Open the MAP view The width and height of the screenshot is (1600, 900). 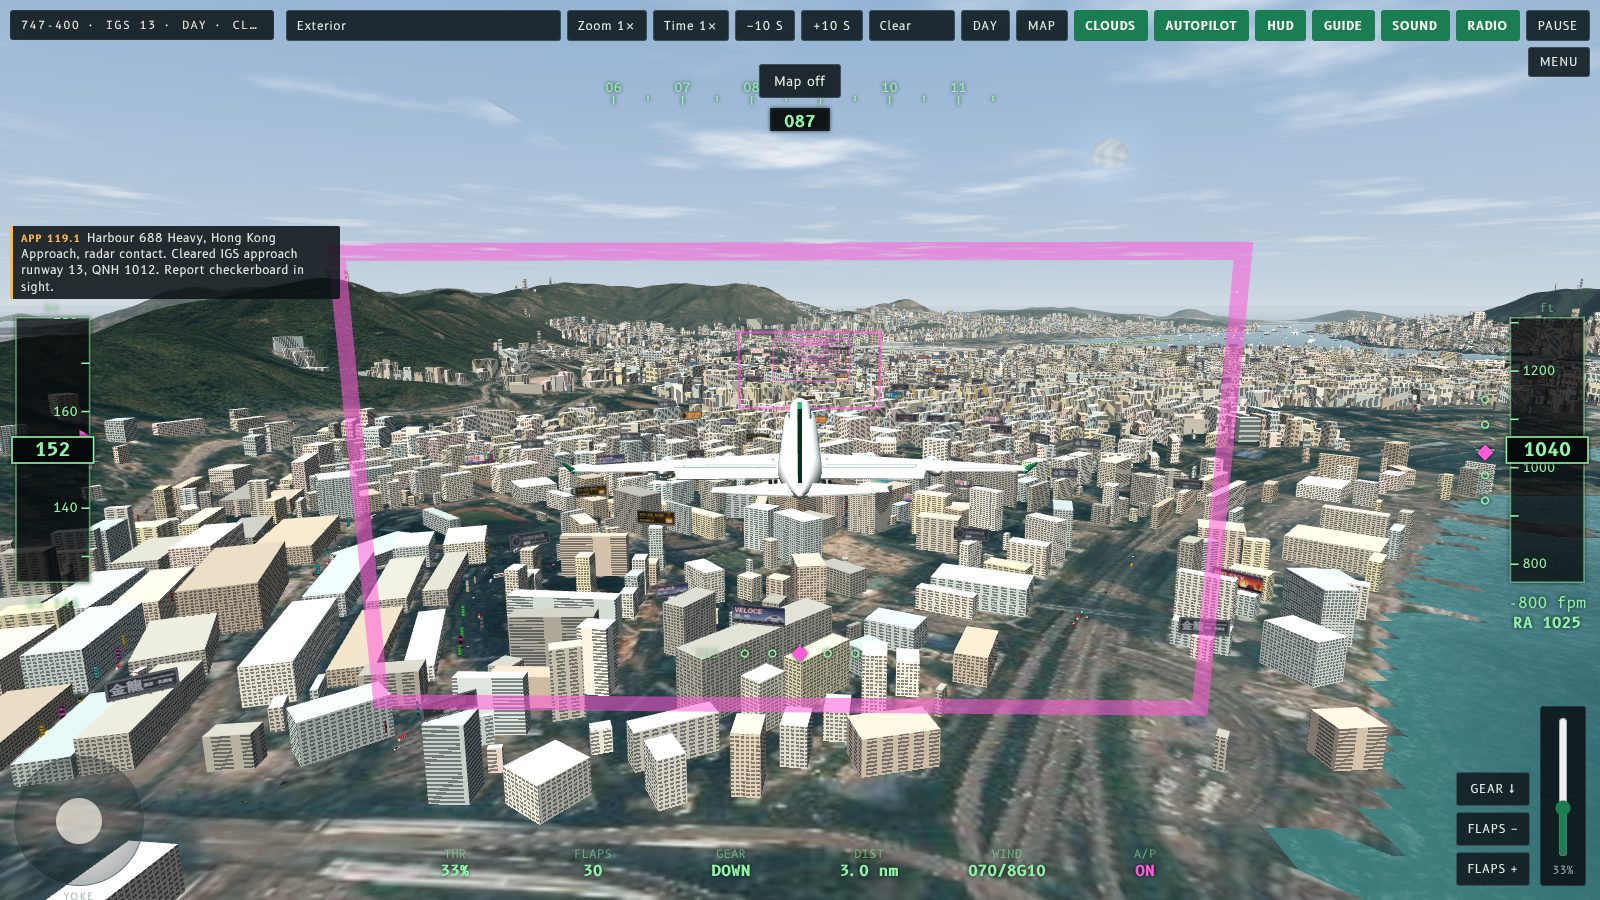coord(1041,25)
